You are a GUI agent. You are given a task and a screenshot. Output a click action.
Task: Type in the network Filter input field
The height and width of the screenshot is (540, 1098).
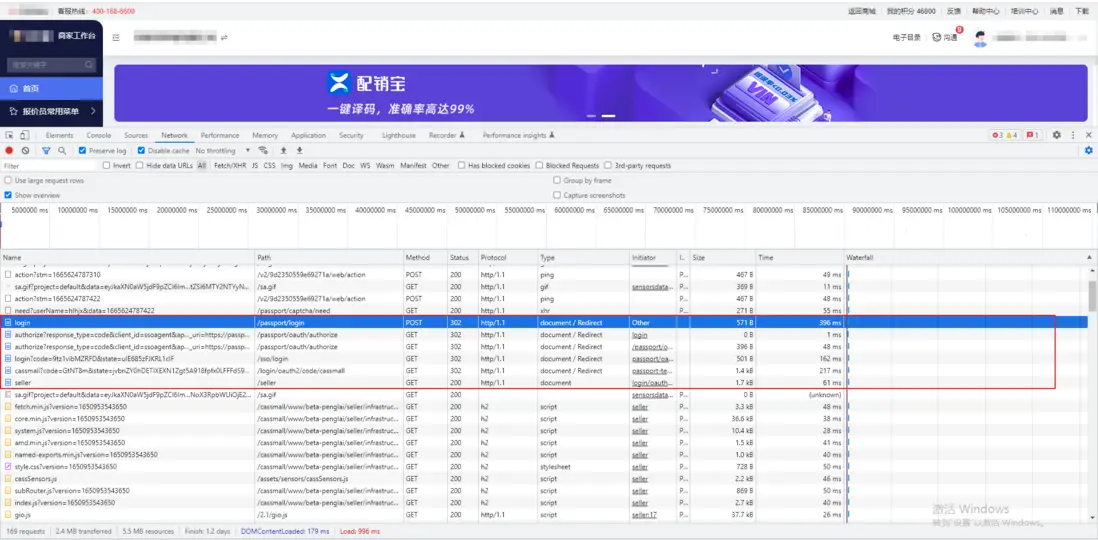pos(50,166)
